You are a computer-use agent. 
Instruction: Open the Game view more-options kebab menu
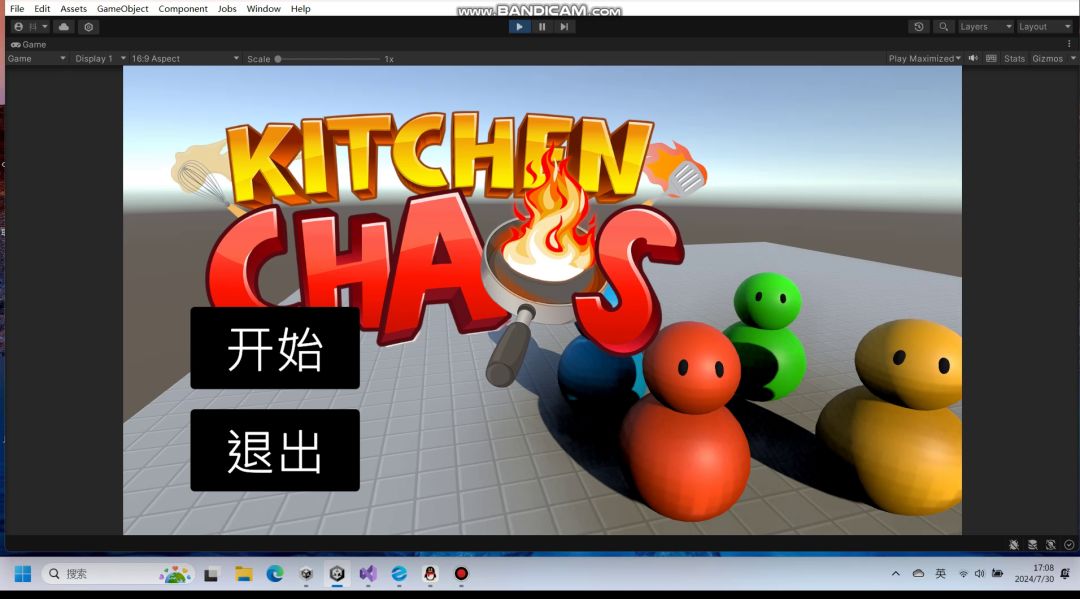(x=1069, y=44)
